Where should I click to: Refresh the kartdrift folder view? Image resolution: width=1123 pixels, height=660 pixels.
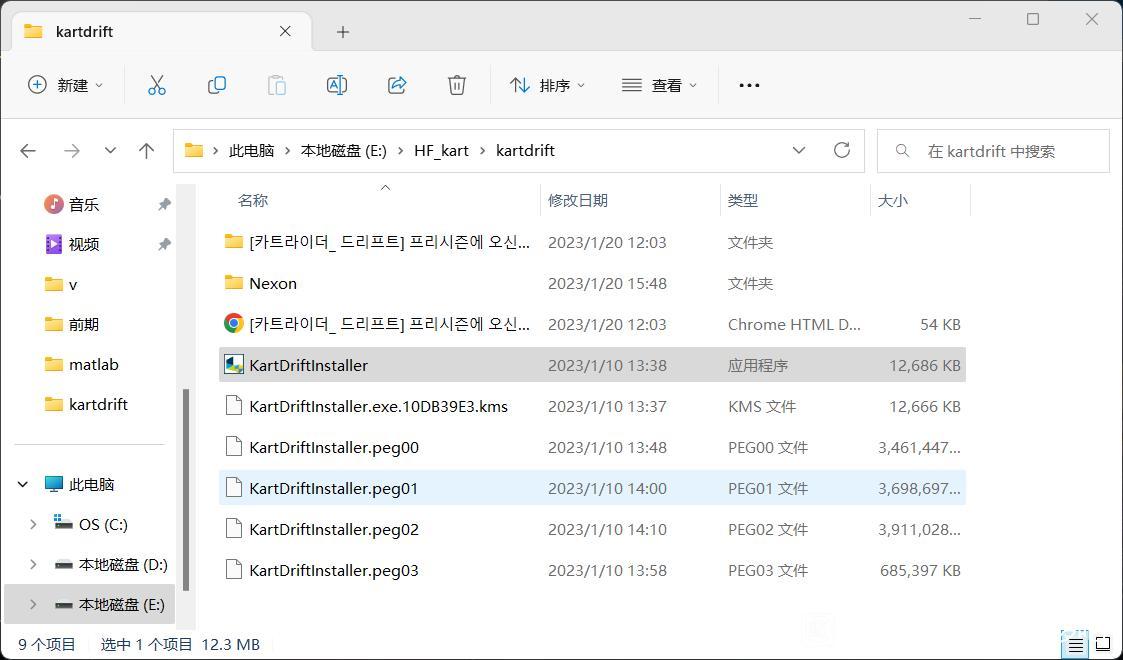click(842, 150)
